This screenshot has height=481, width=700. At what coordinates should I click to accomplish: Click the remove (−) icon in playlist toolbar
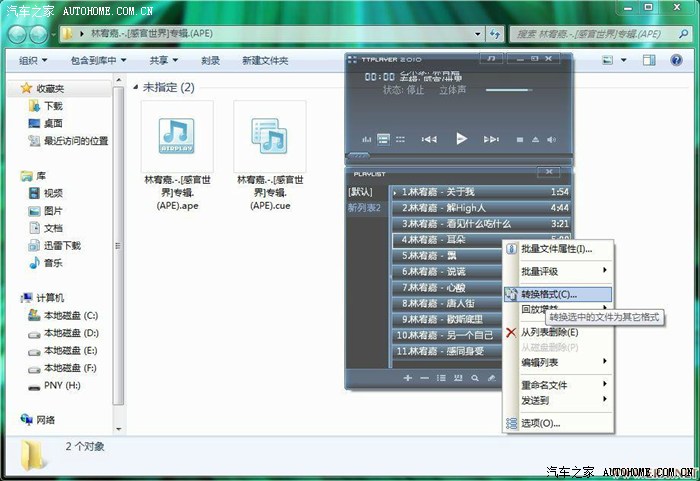[x=424, y=378]
